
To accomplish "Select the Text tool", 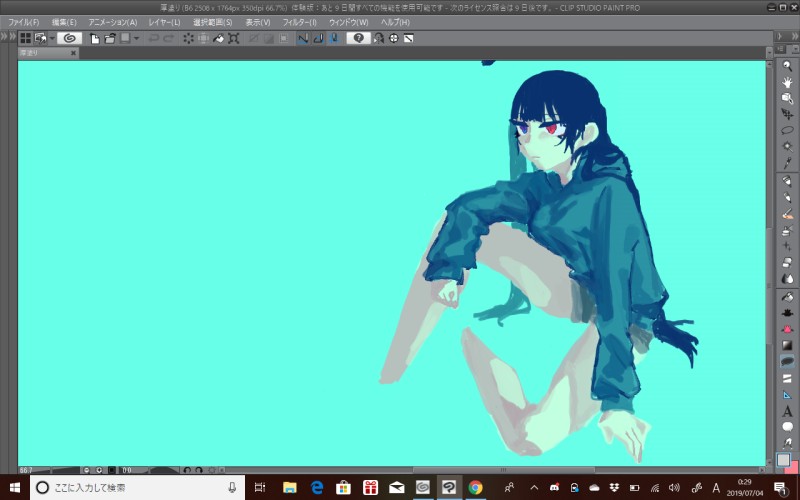I will [x=787, y=411].
